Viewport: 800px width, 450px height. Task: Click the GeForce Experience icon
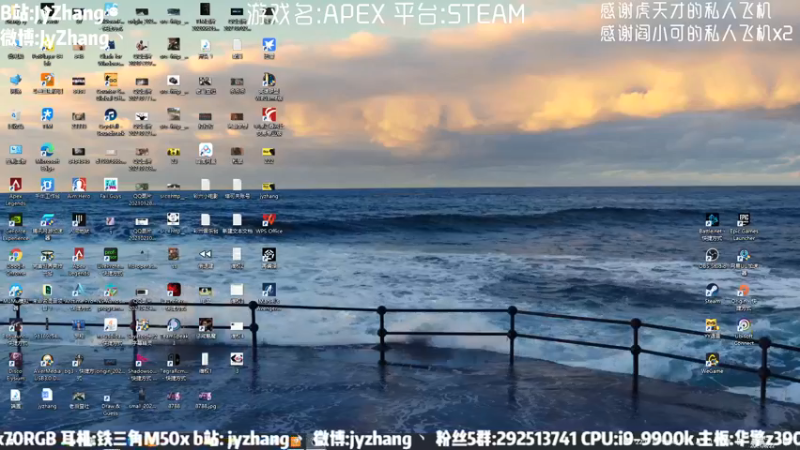point(15,220)
